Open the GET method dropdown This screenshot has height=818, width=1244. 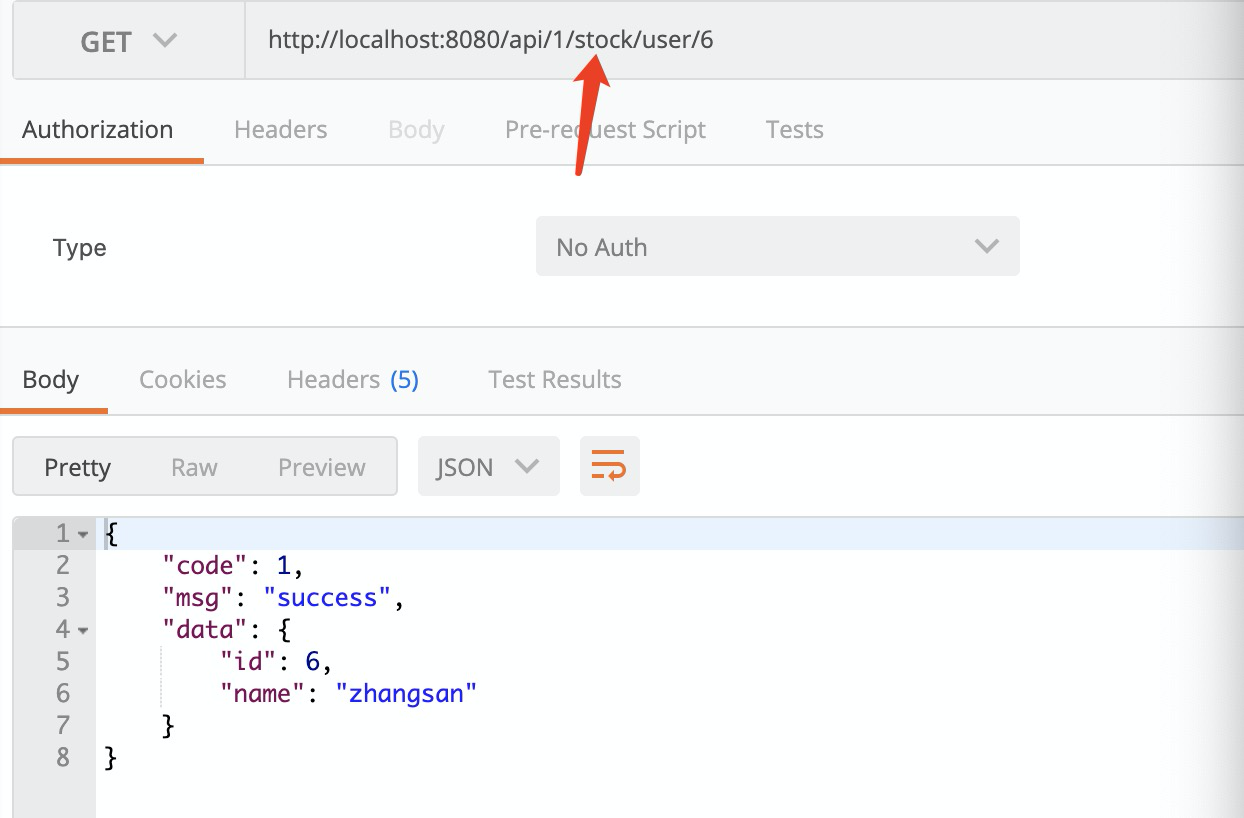[x=128, y=42]
